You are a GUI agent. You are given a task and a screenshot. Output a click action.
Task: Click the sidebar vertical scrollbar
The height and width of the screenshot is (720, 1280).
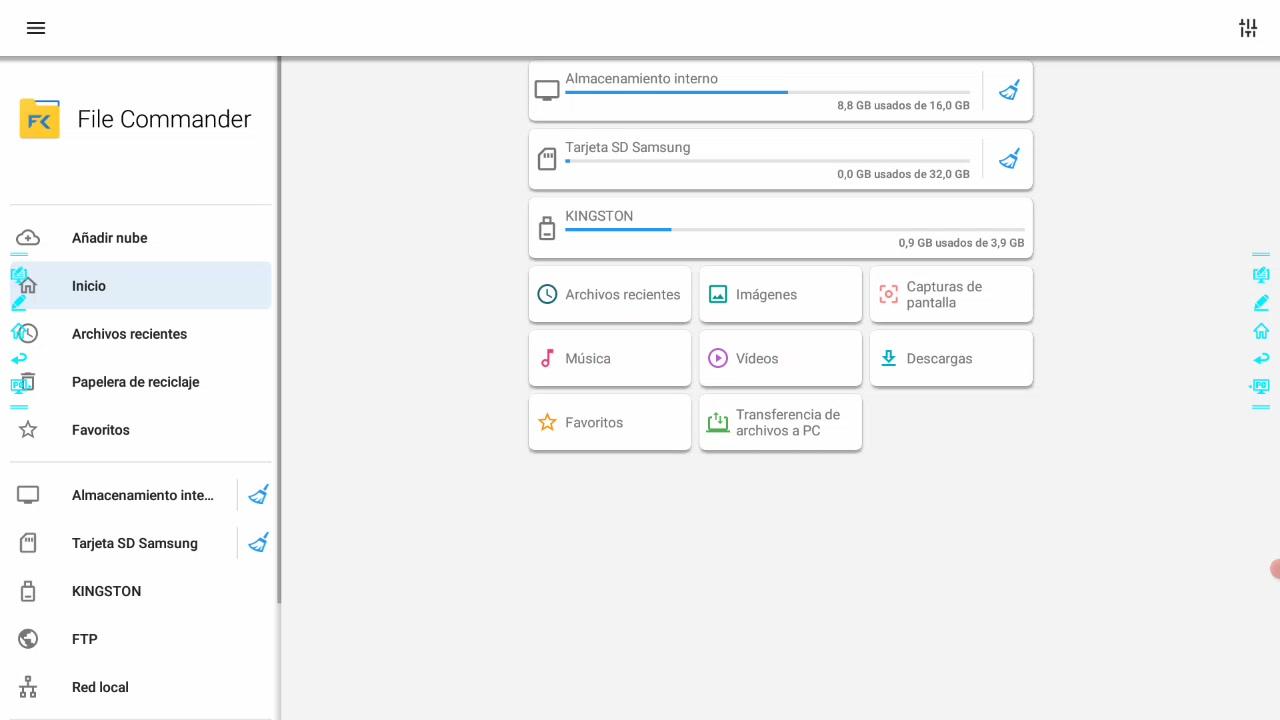click(x=279, y=330)
